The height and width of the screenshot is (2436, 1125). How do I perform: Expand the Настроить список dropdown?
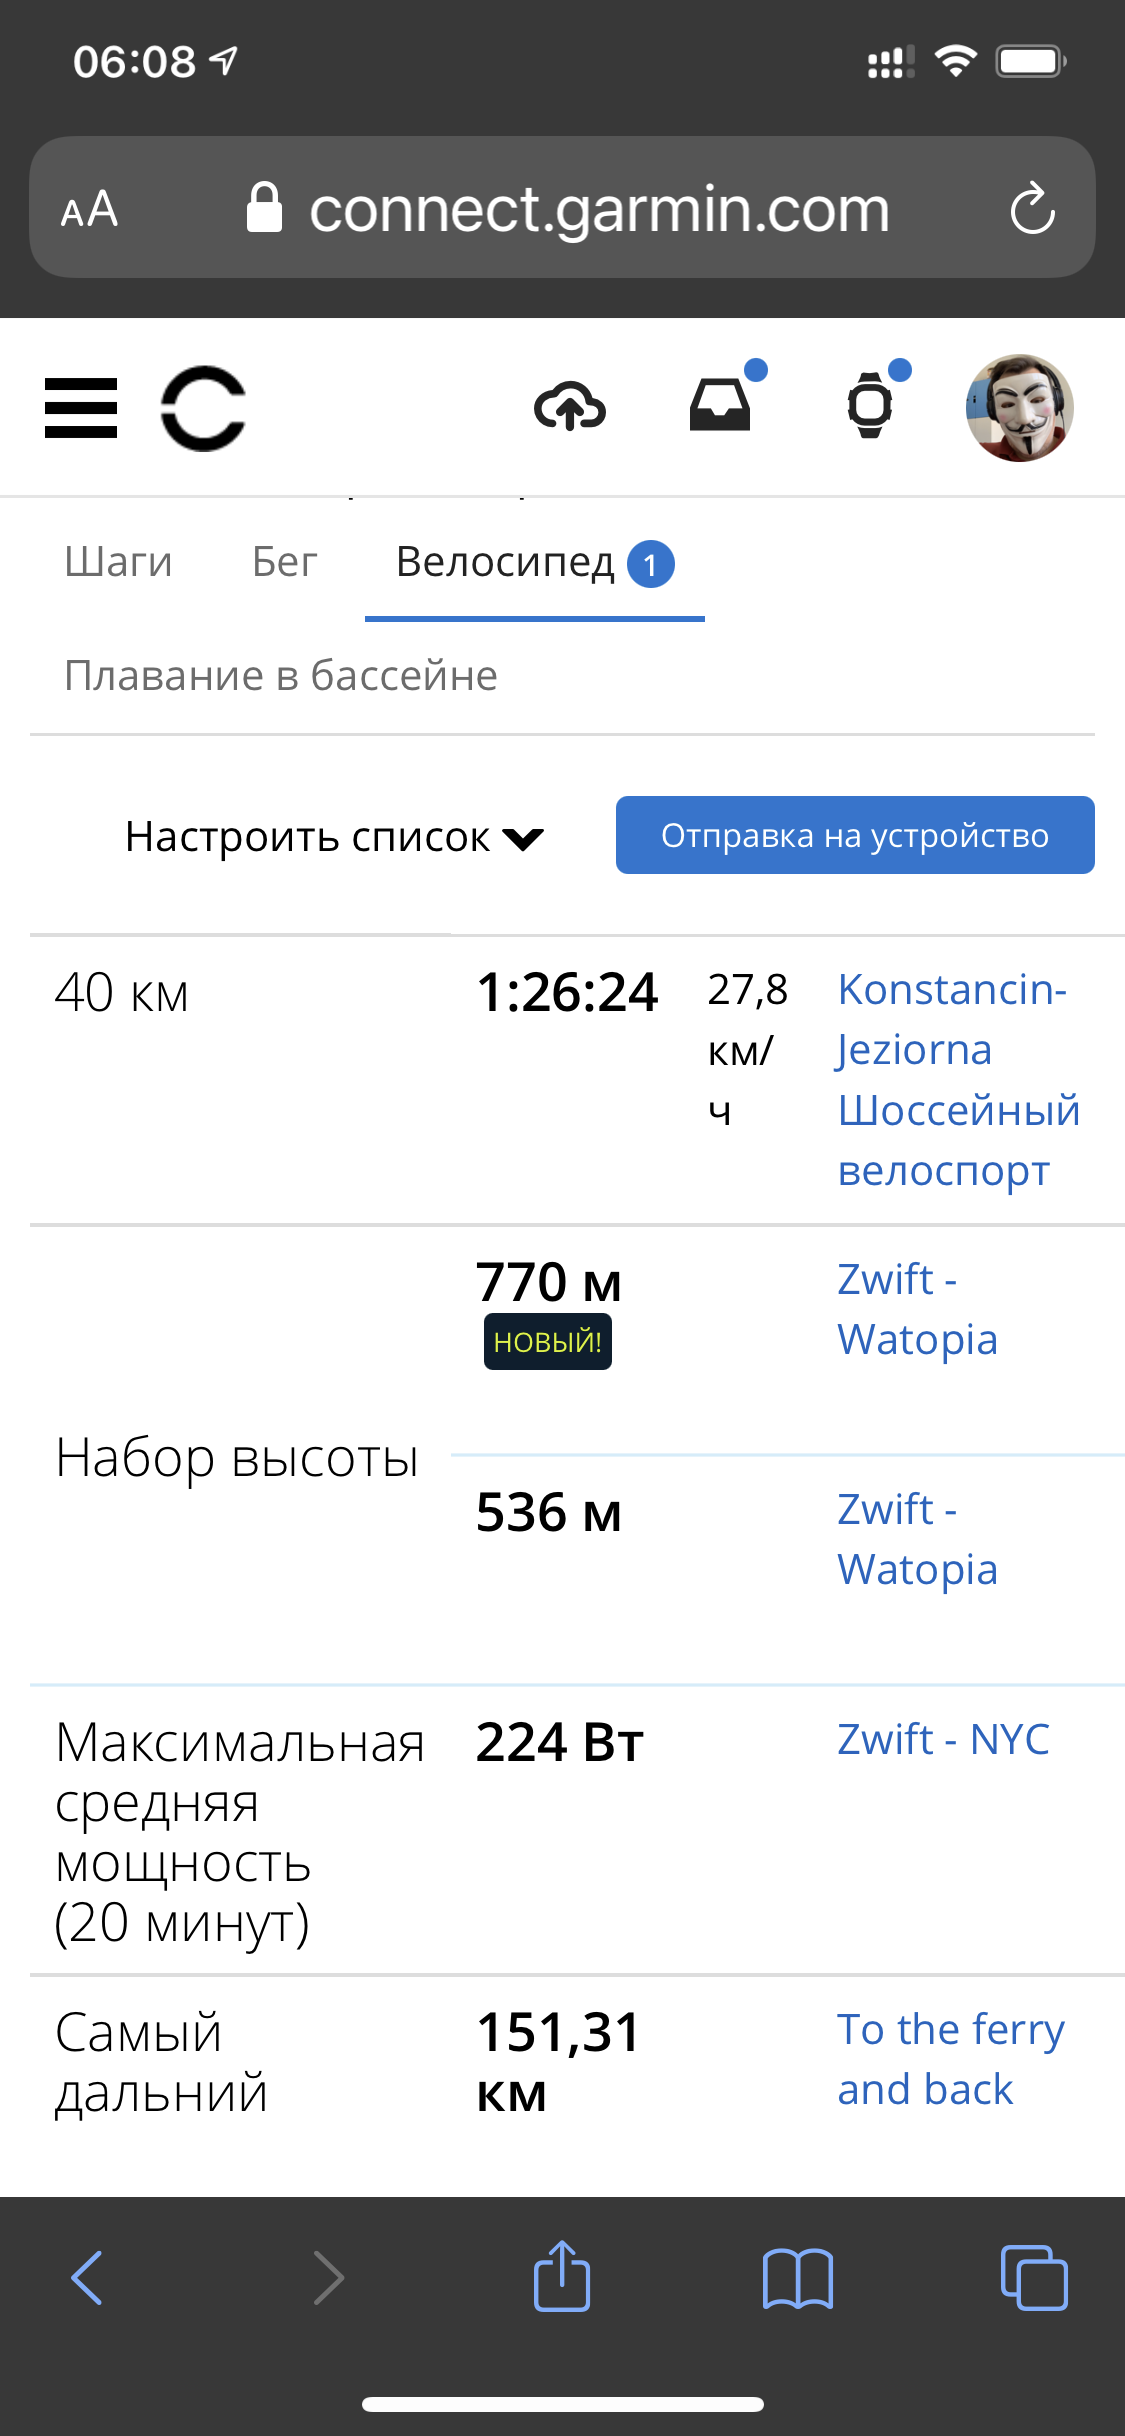coord(333,837)
